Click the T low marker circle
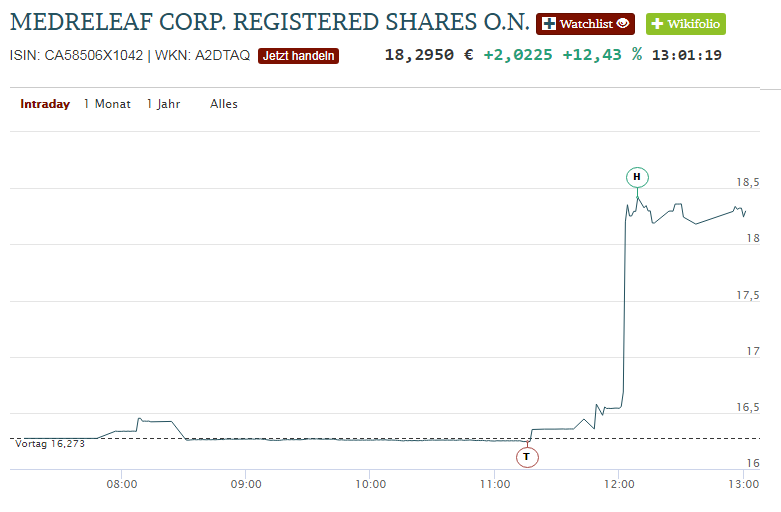 [x=527, y=457]
